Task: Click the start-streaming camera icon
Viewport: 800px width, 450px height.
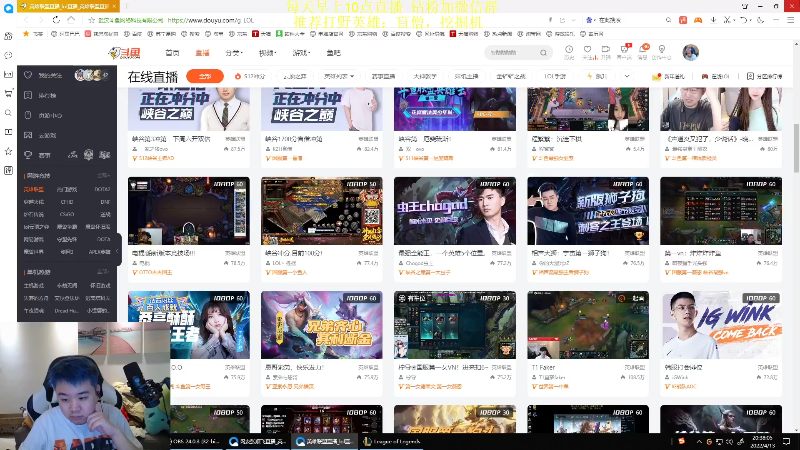Action: (x=606, y=49)
